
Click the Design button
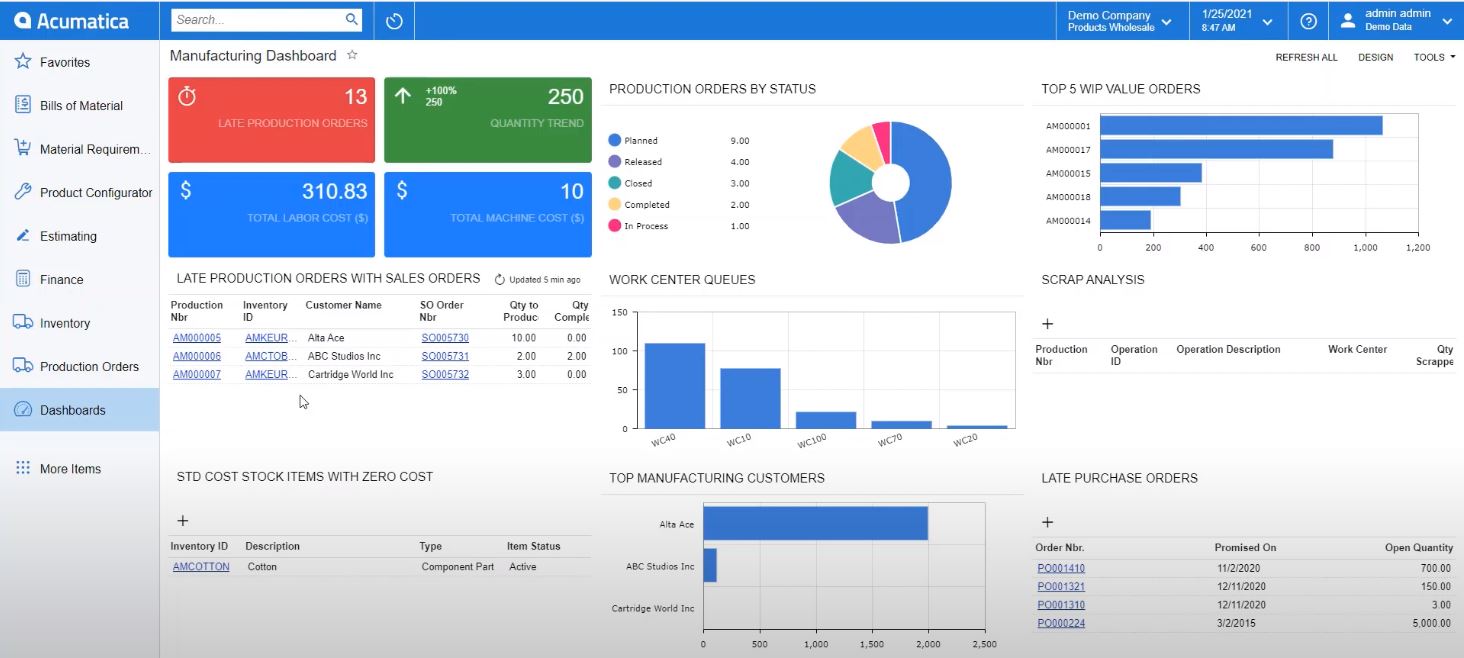[1375, 57]
